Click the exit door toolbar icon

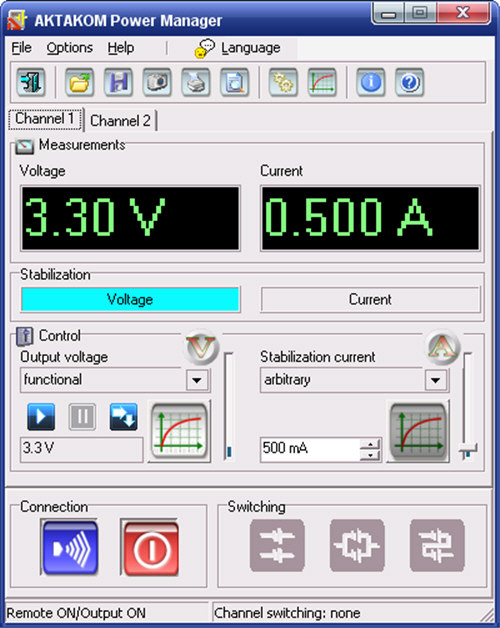coord(31,82)
